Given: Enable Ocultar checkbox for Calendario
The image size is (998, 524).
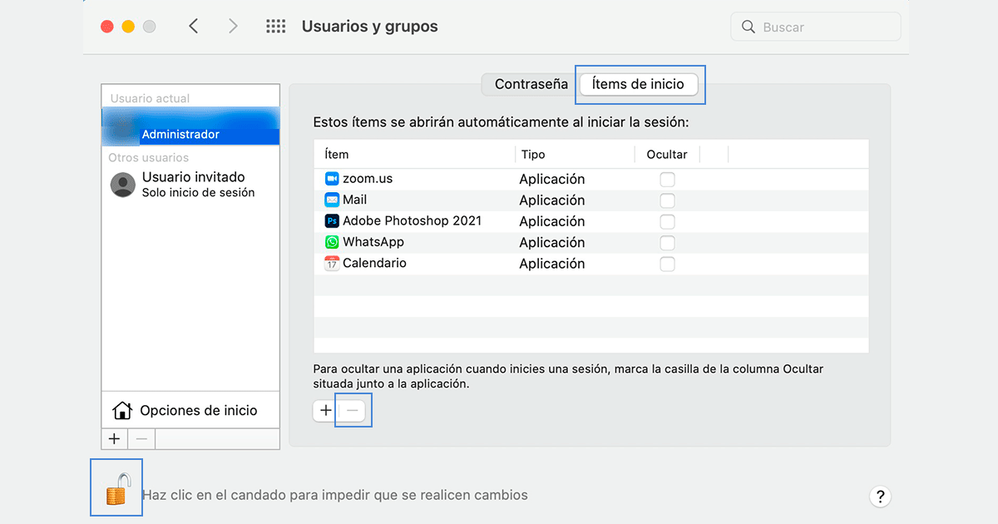Looking at the screenshot, I should pos(667,264).
